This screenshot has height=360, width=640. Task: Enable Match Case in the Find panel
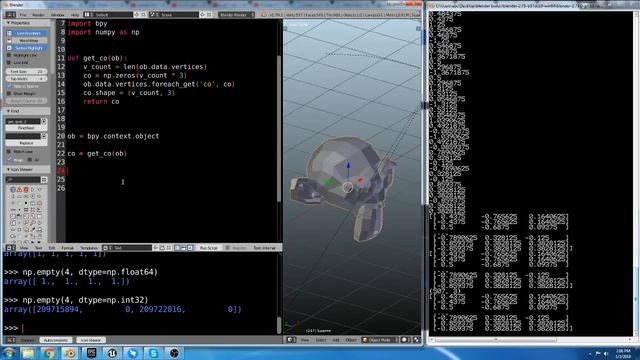pyautogui.click(x=9, y=151)
